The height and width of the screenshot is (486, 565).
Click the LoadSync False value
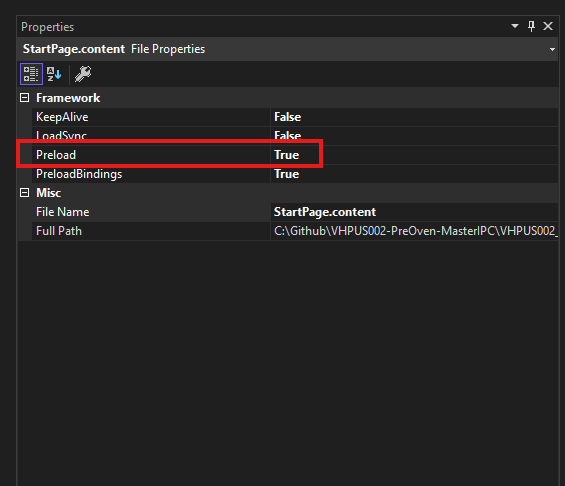click(287, 136)
